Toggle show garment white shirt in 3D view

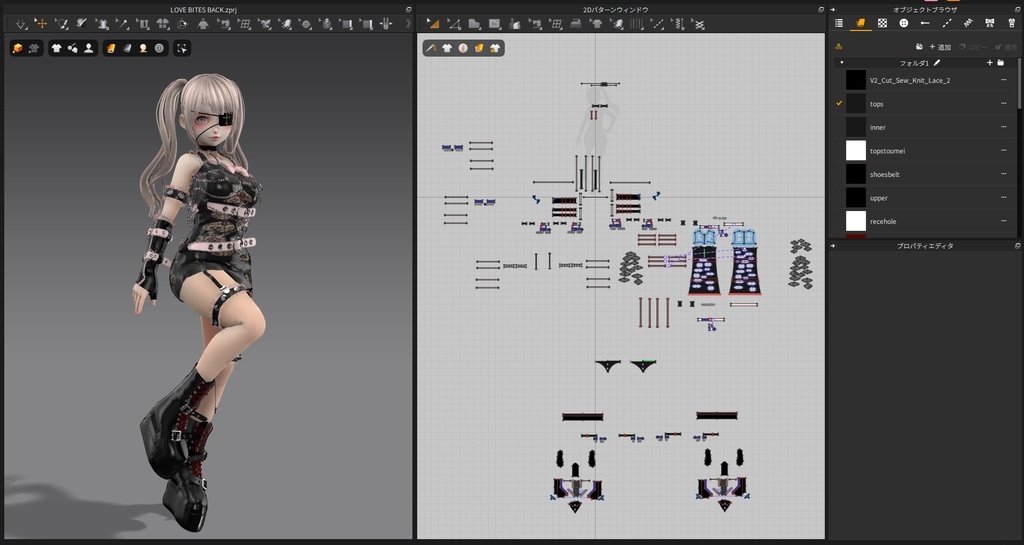(57, 48)
